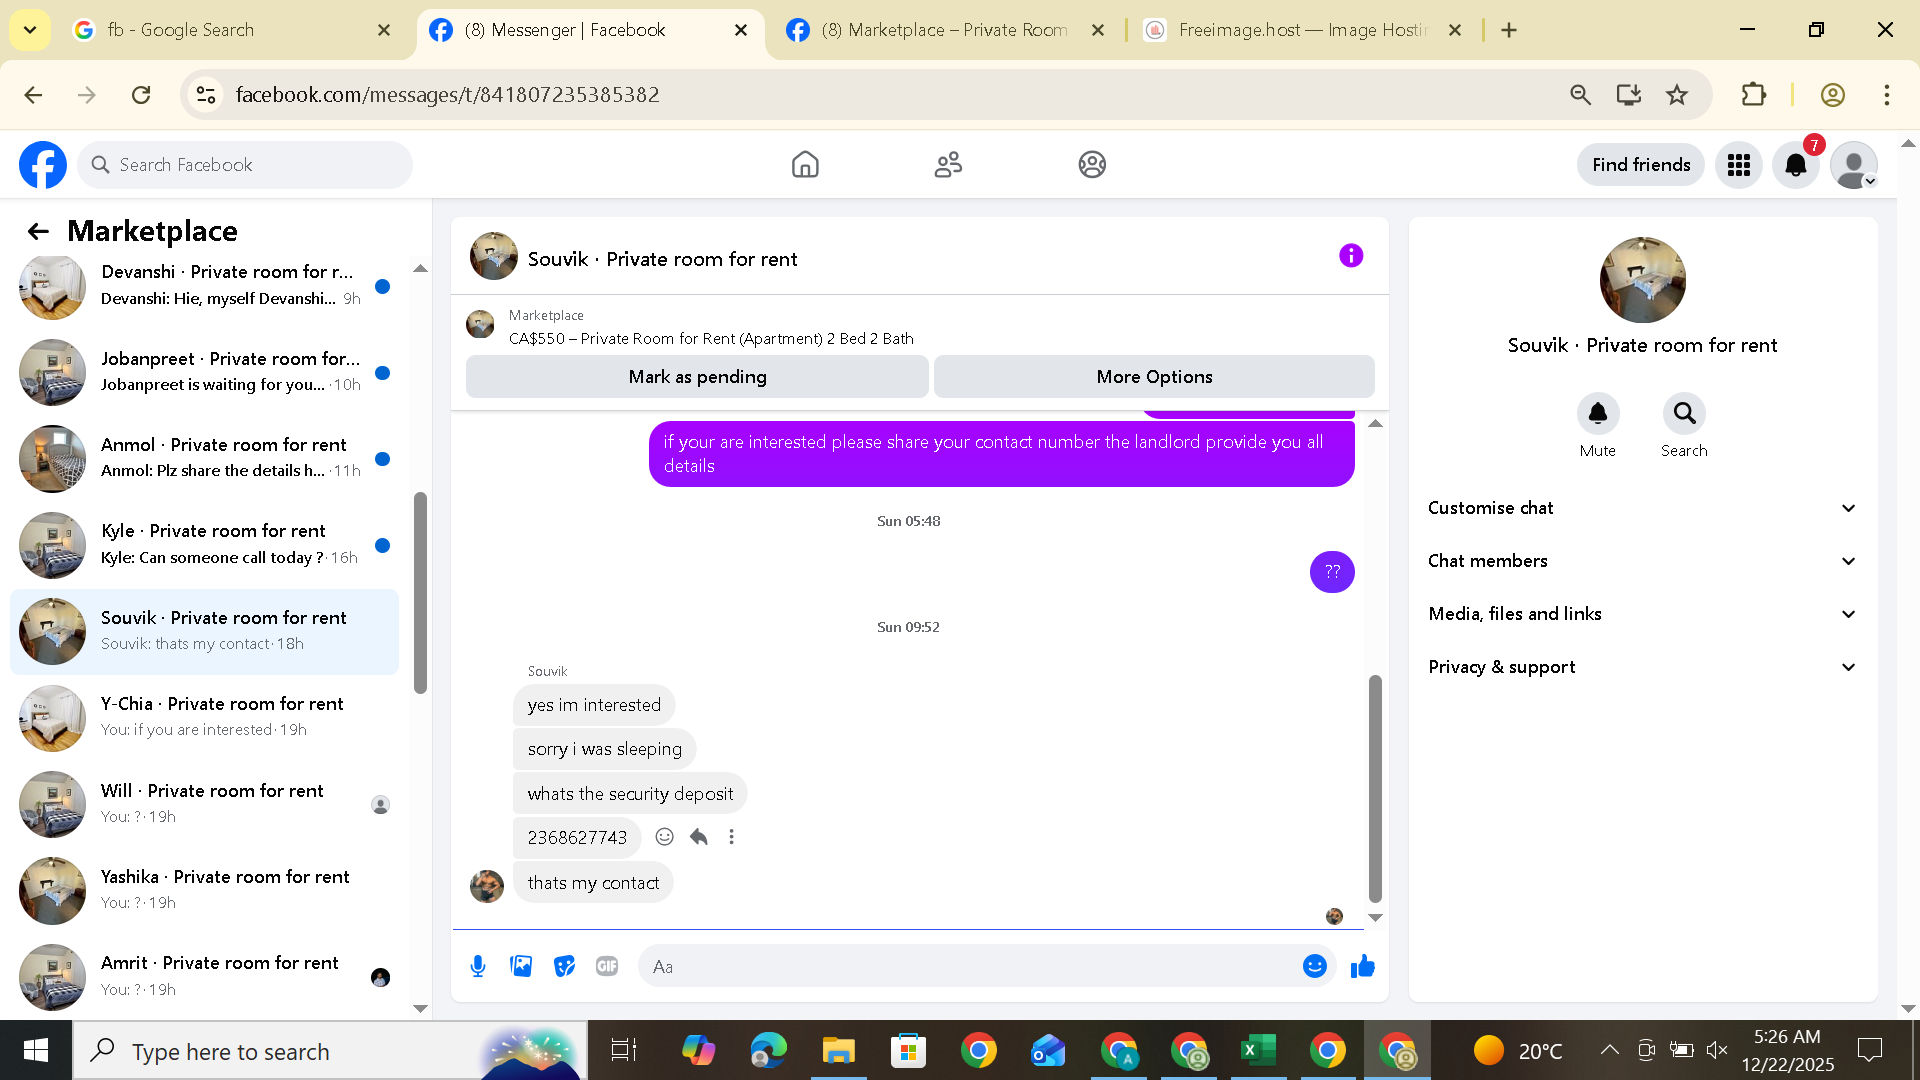Expand the Customise chat section
Image resolution: width=1920 pixels, height=1080 pixels.
click(x=1642, y=508)
